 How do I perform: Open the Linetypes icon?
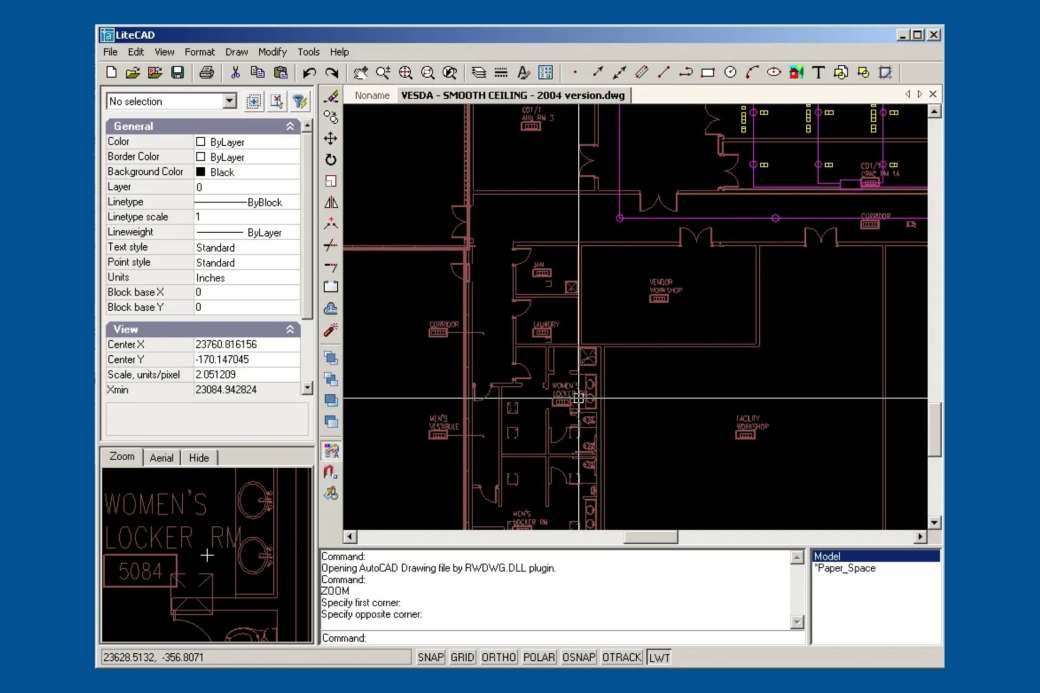click(x=501, y=72)
